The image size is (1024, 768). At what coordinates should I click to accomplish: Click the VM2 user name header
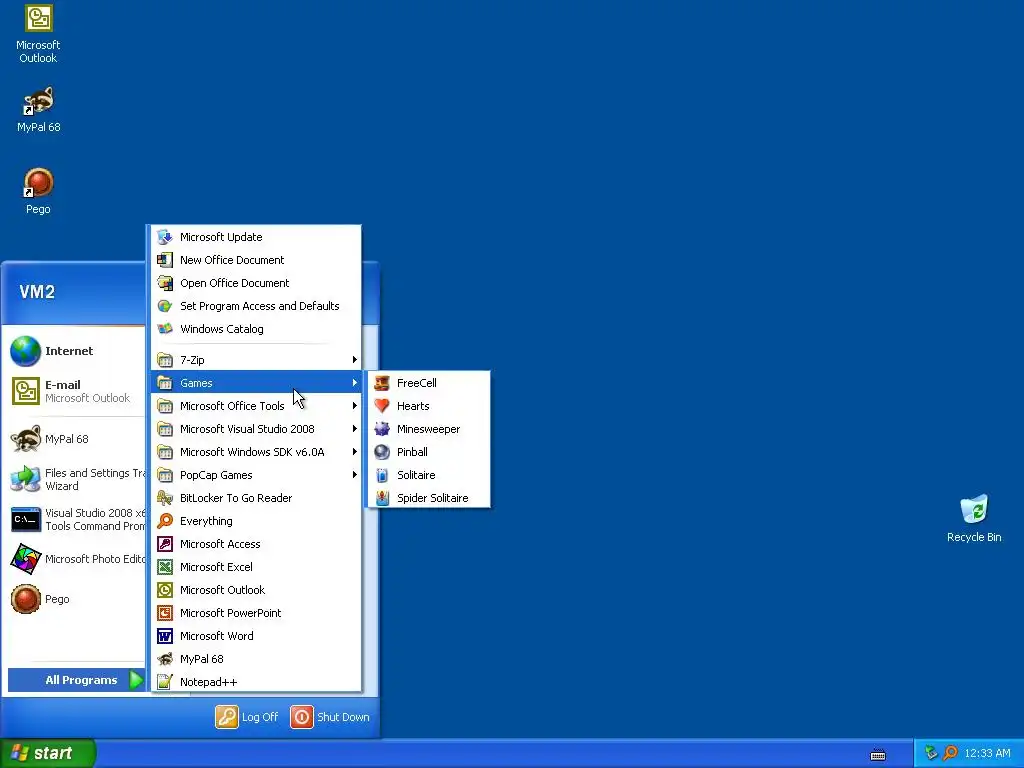point(37,291)
